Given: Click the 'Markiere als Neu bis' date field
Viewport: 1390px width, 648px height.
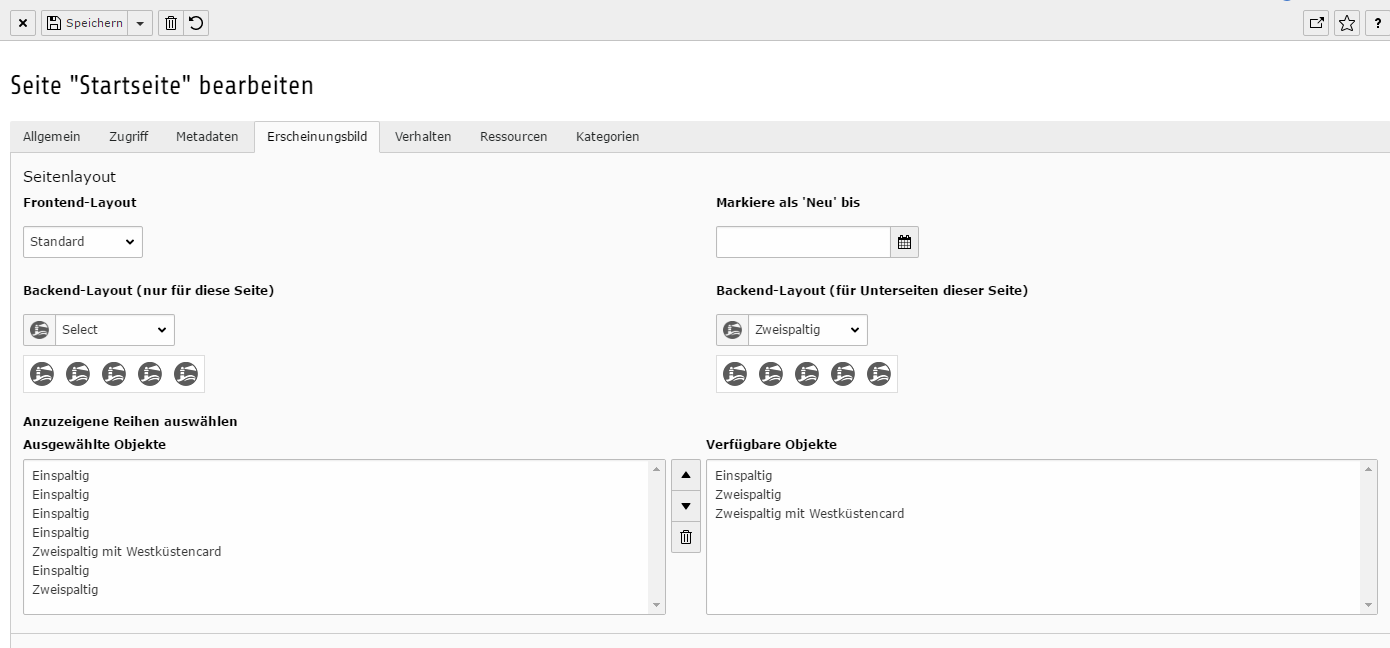Looking at the screenshot, I should 803,242.
